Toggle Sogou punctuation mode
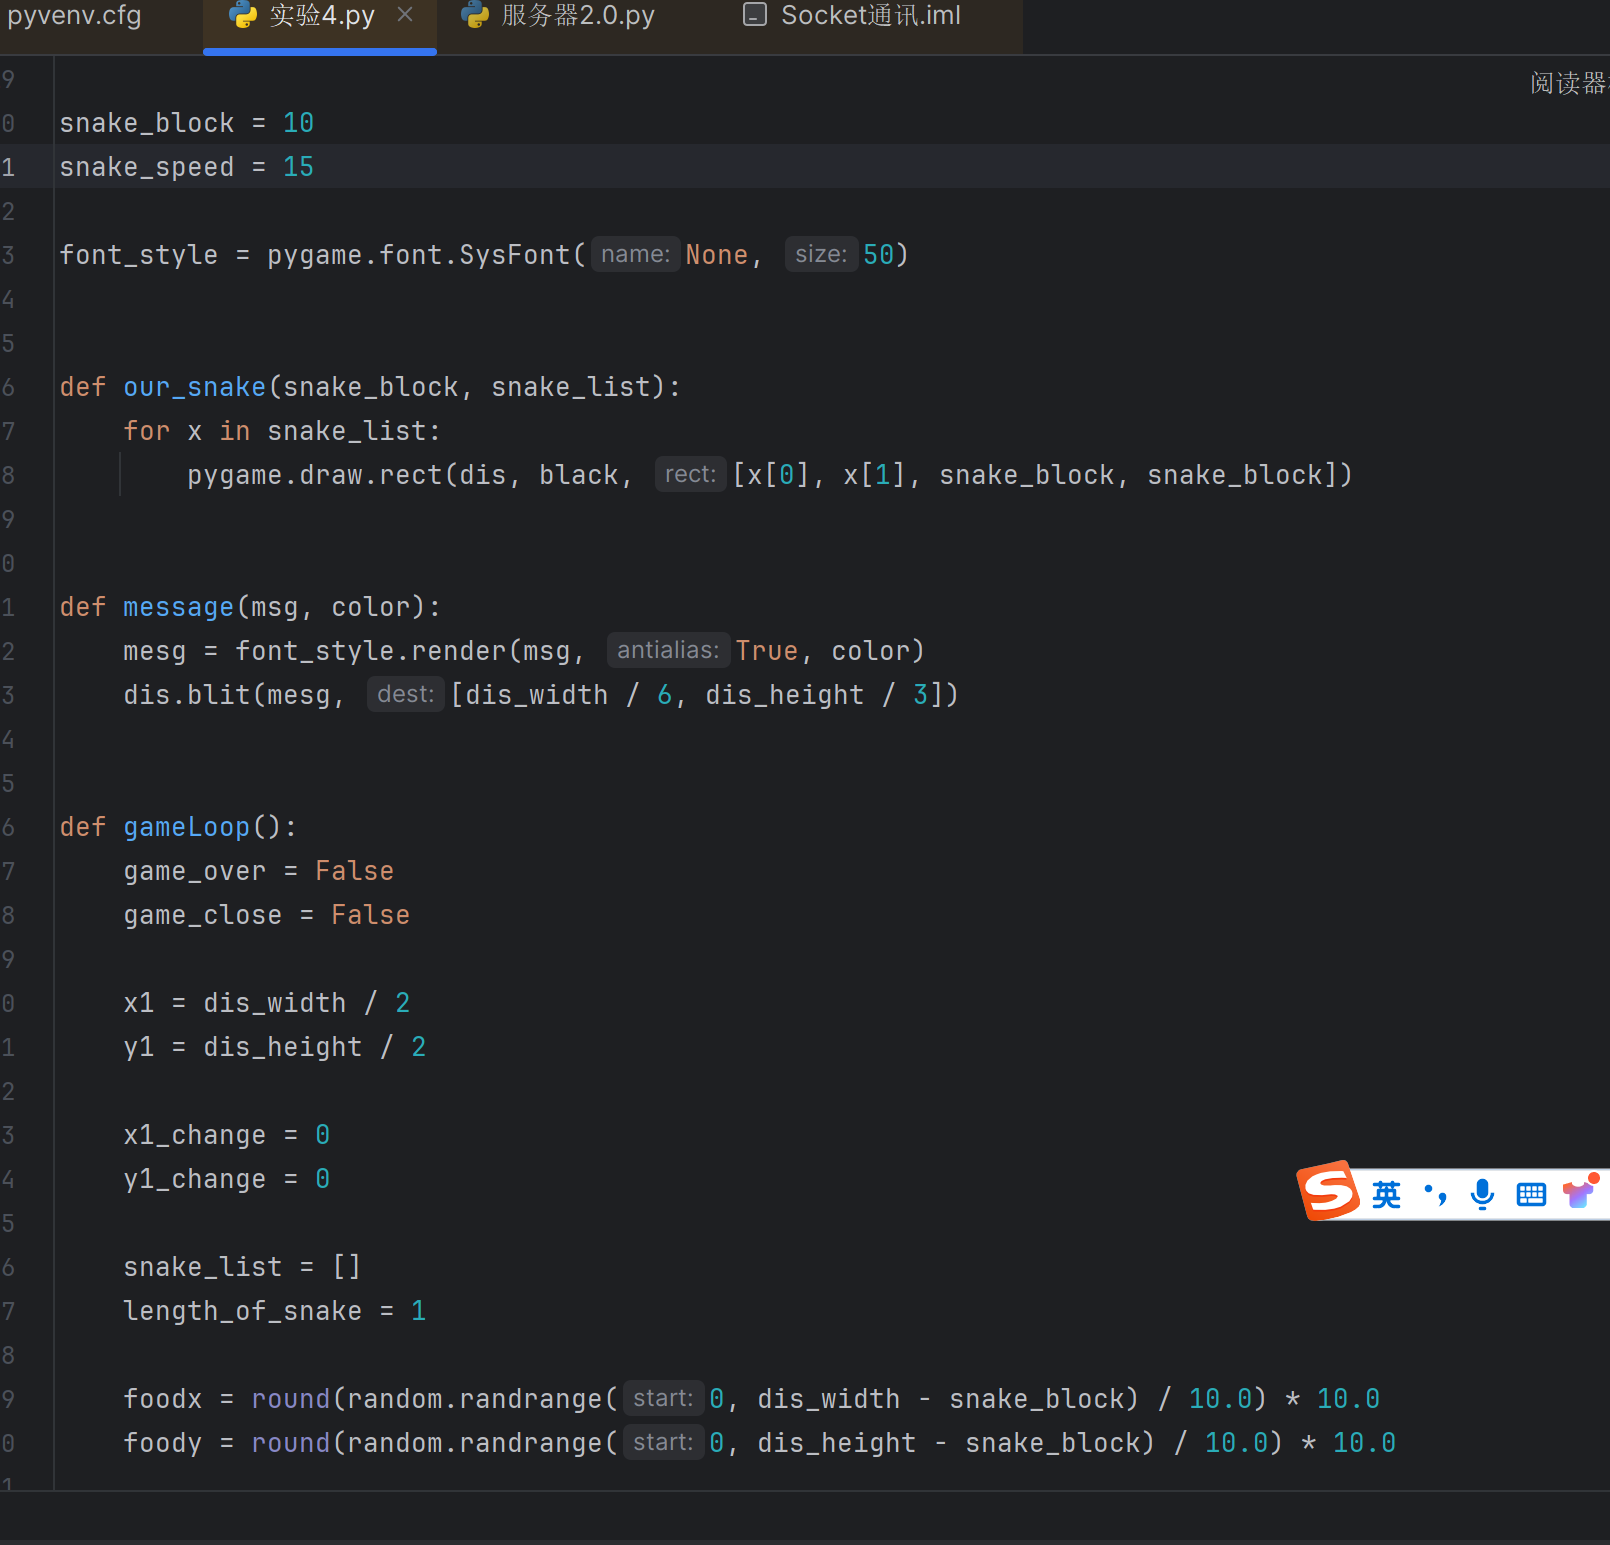Image resolution: width=1610 pixels, height=1545 pixels. pyautogui.click(x=1435, y=1194)
